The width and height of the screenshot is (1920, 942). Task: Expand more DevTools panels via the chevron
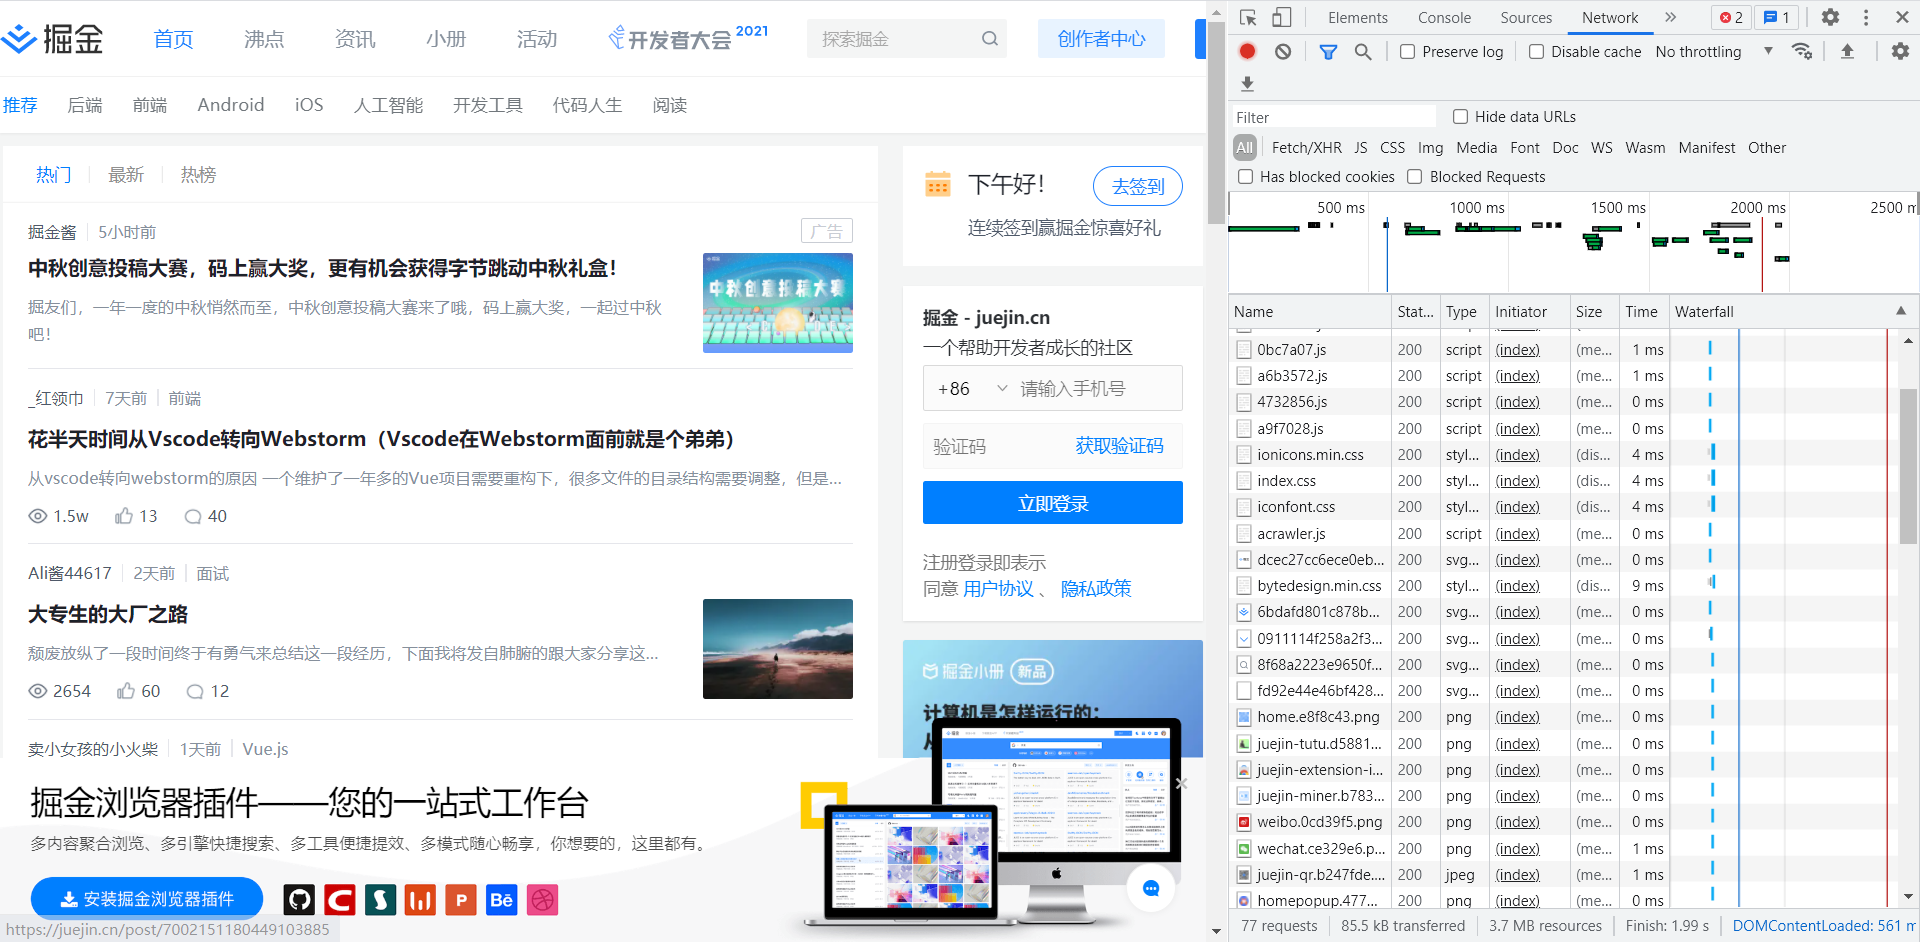coord(1670,17)
